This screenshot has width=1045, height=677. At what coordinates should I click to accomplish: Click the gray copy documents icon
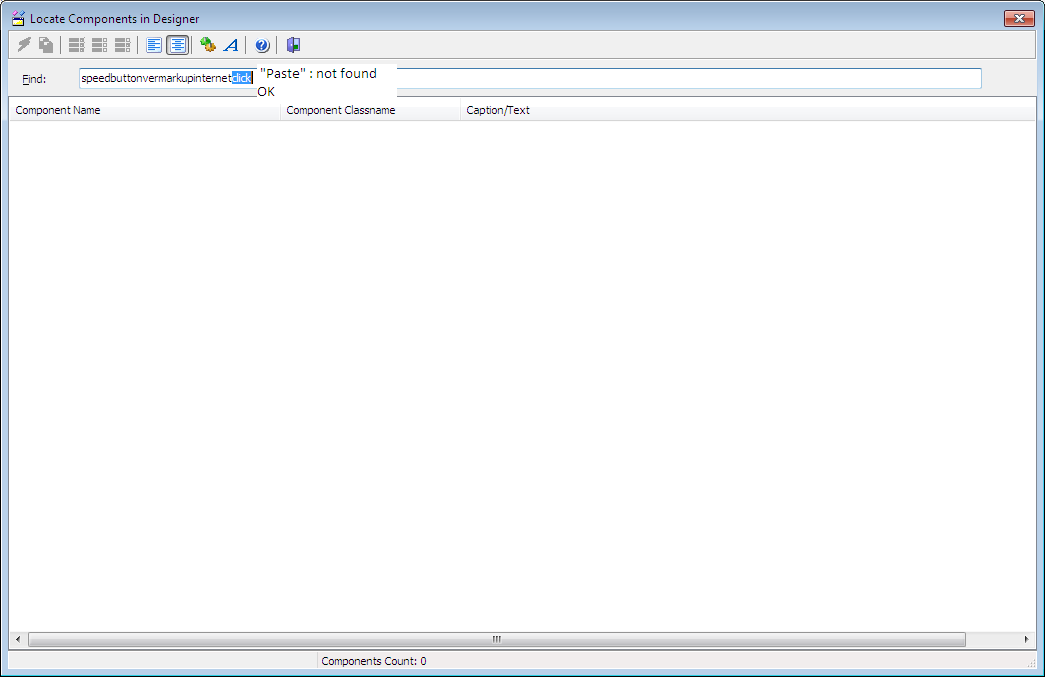tap(46, 45)
